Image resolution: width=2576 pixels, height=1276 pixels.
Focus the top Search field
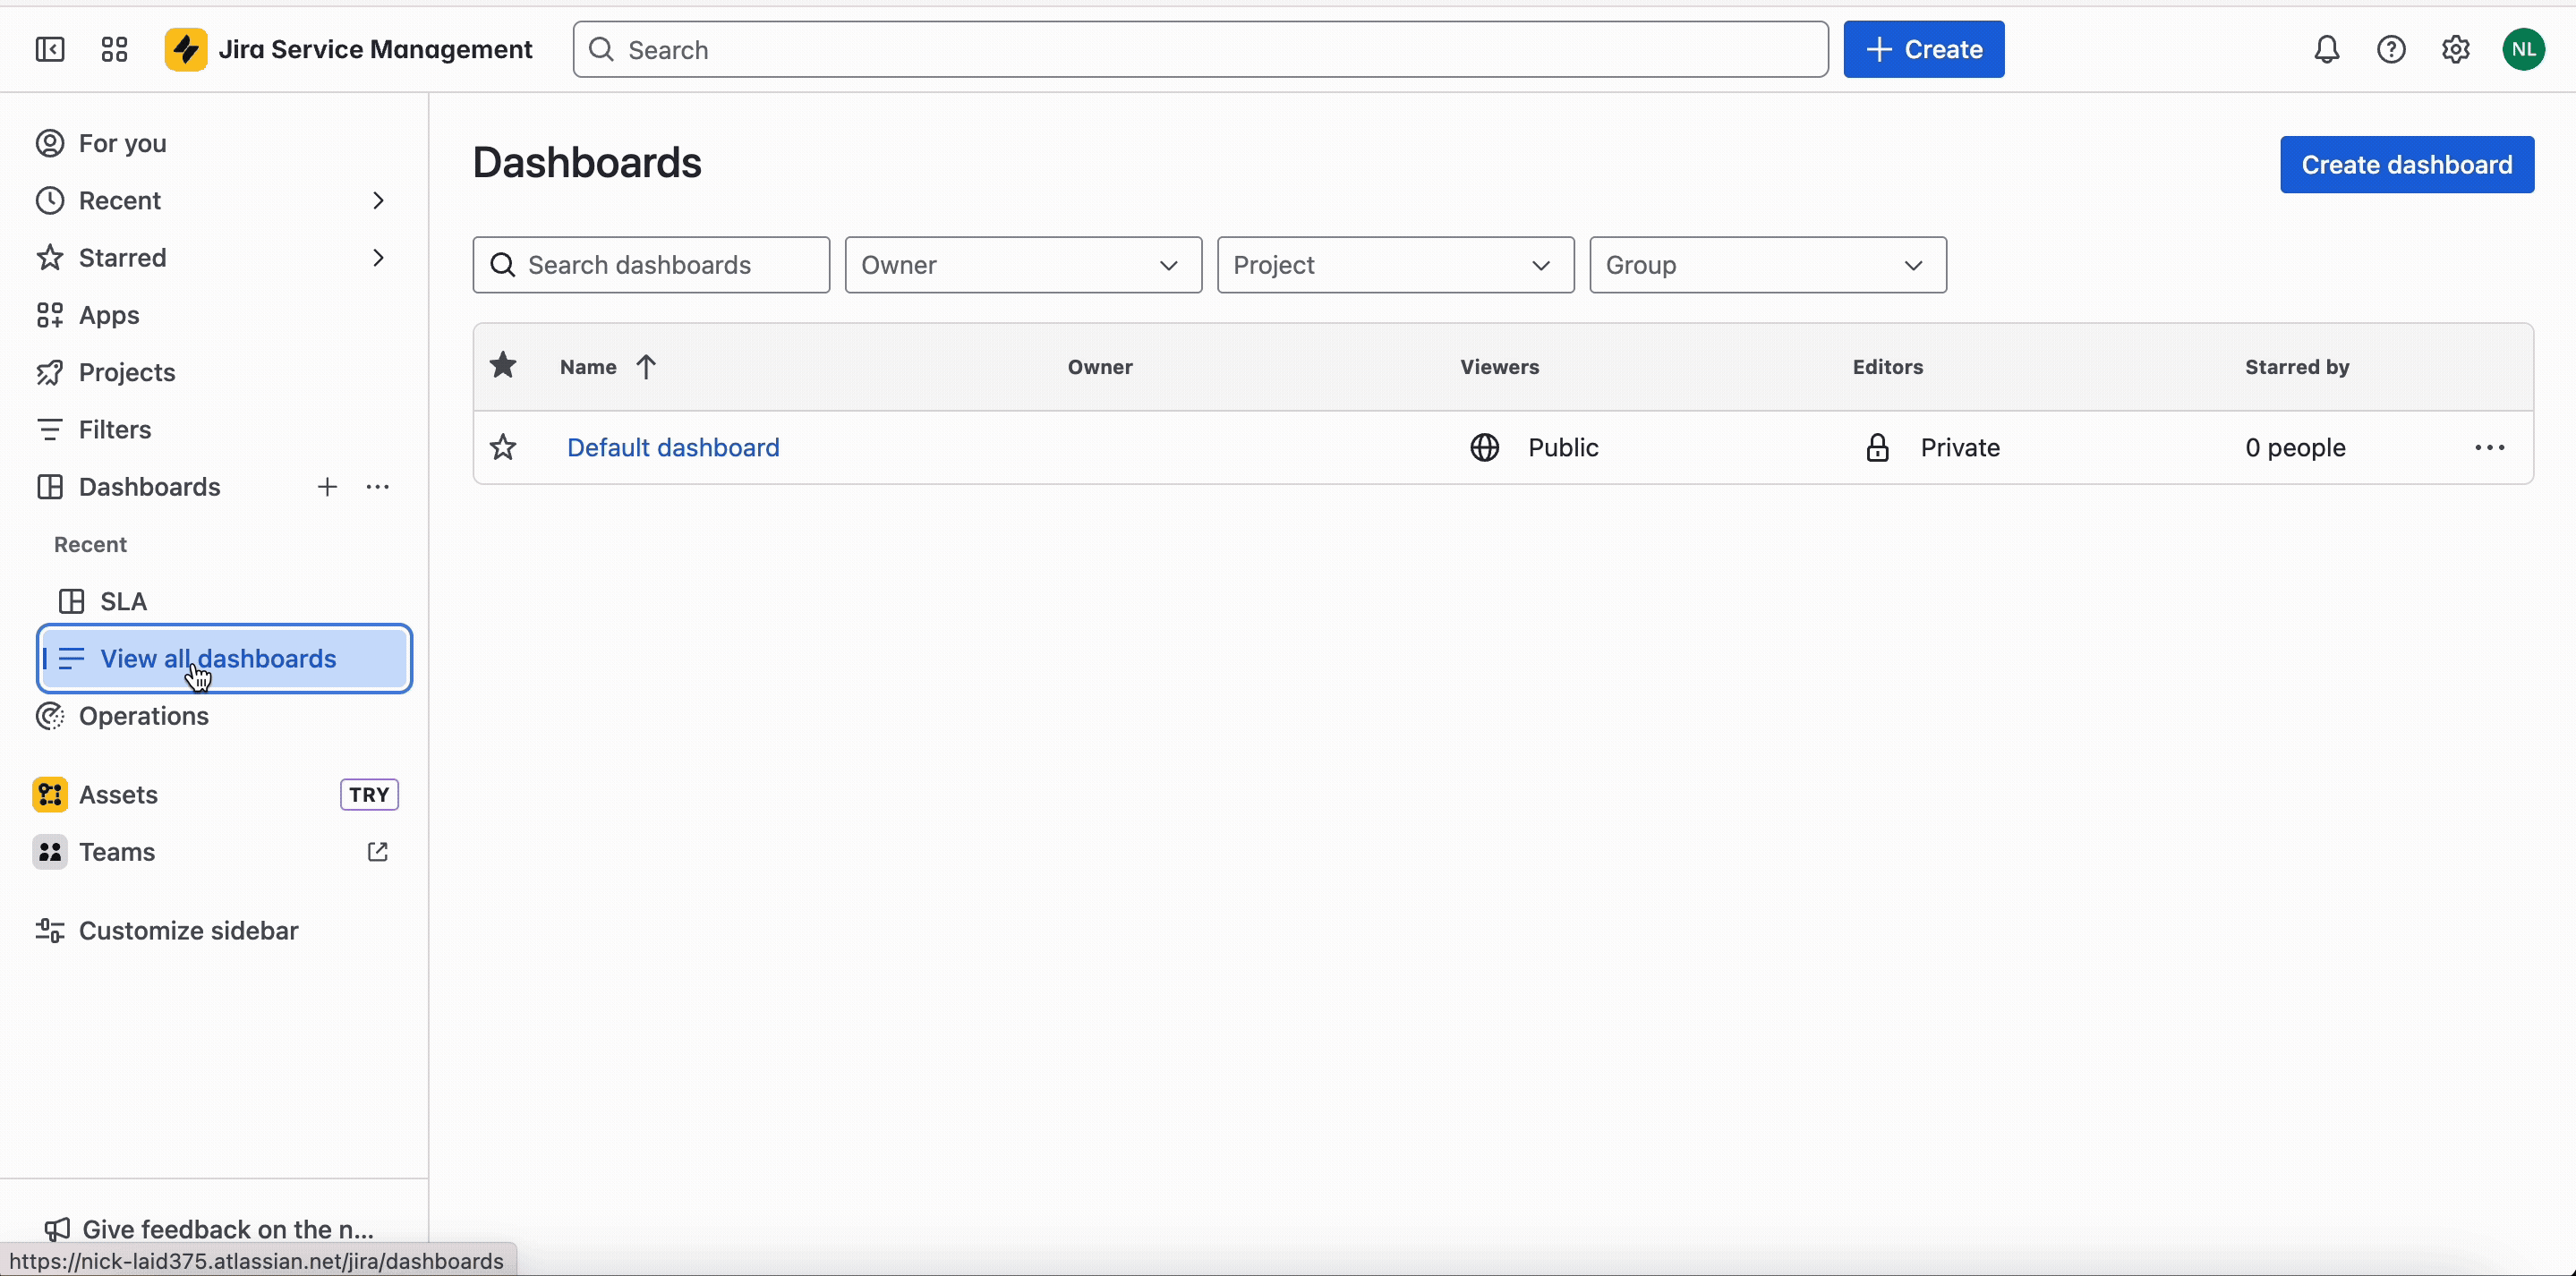click(1200, 49)
